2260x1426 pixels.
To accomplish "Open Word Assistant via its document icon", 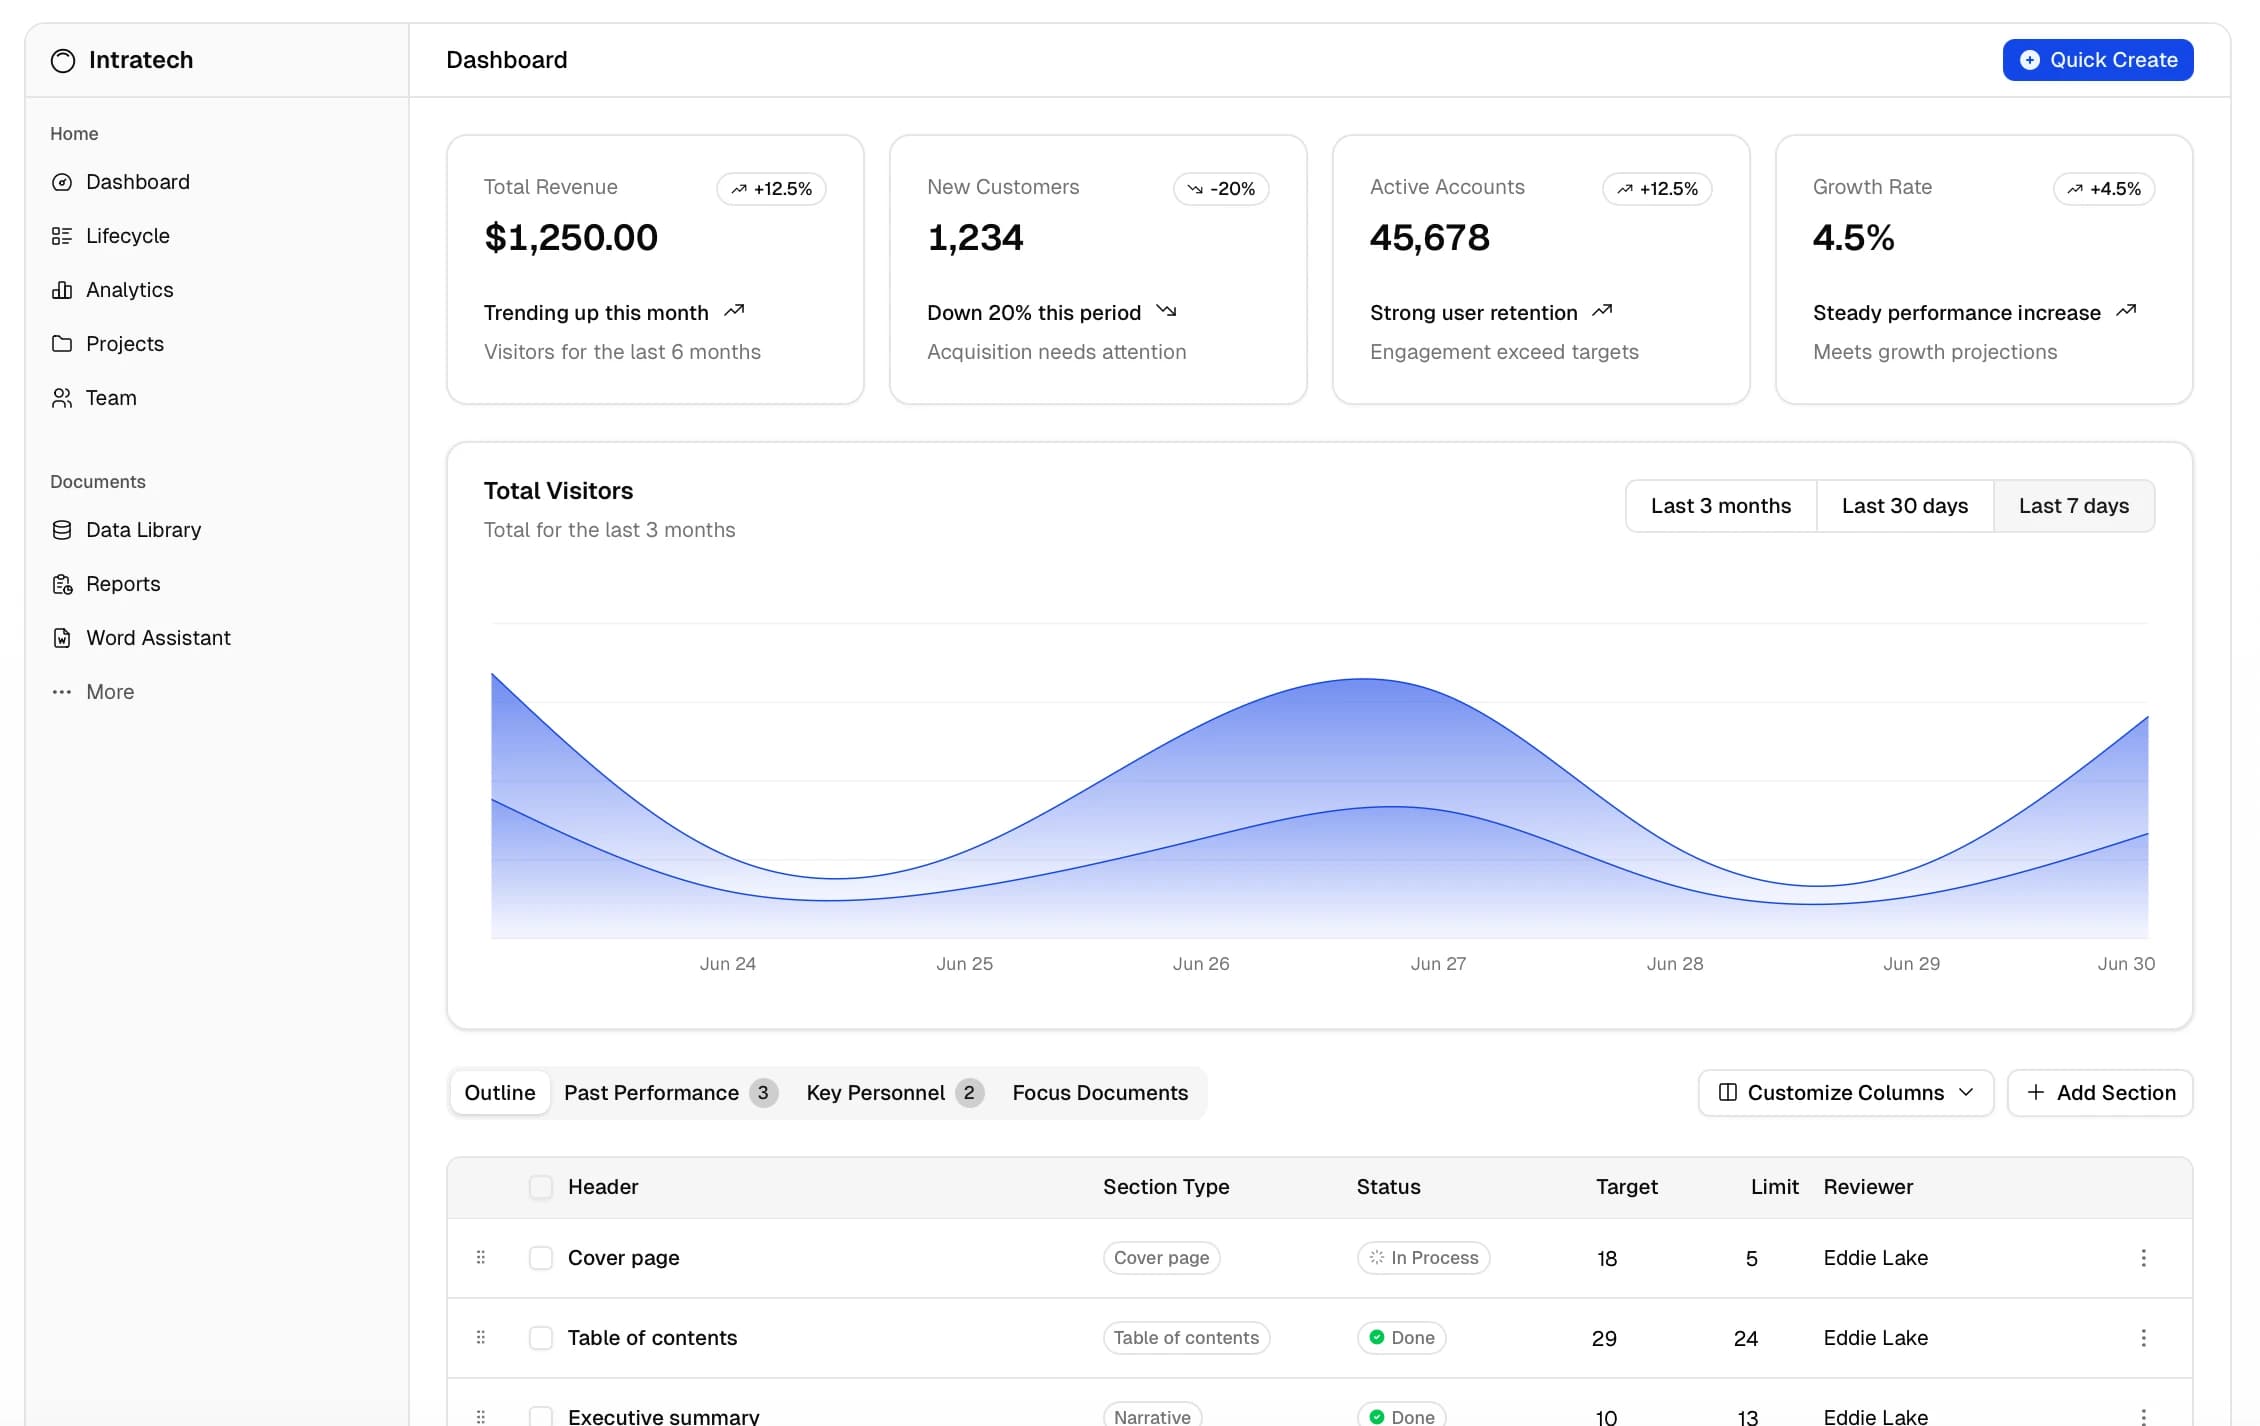I will 62,638.
